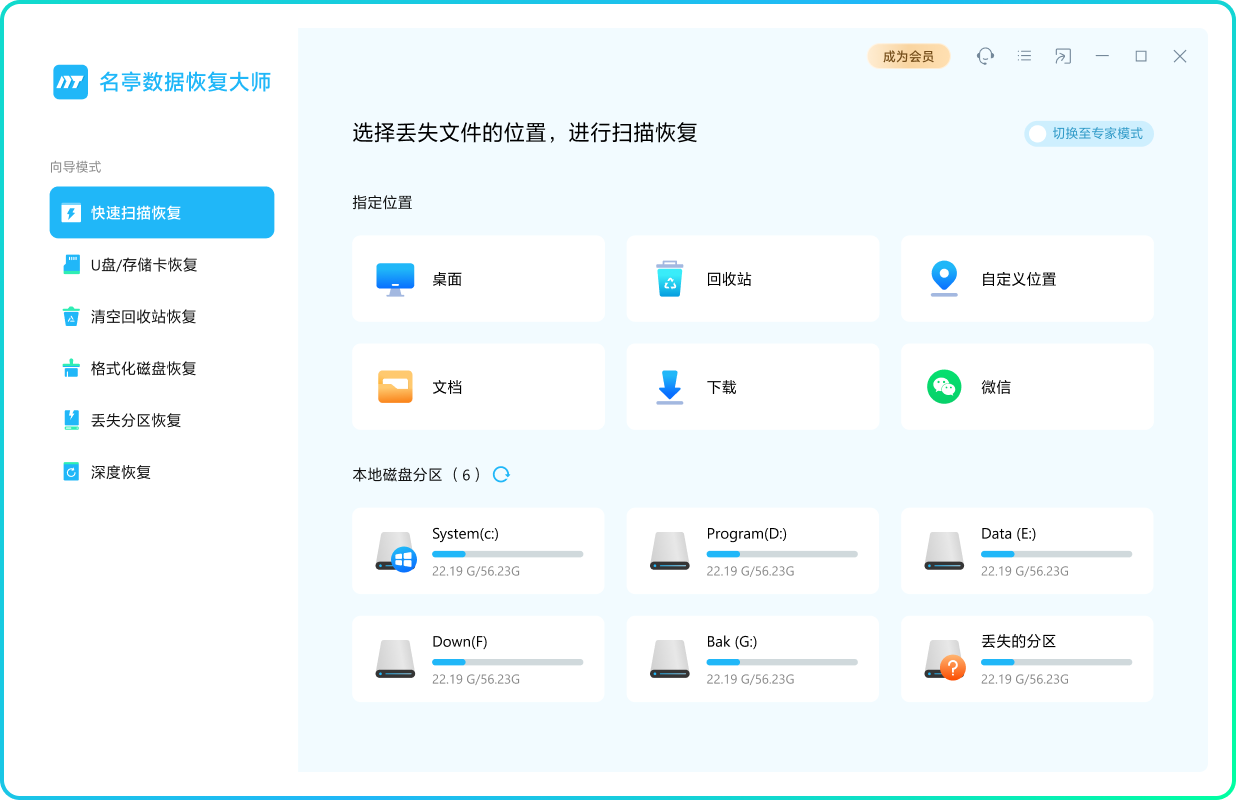Click the Data (E:) usage bar
The width and height of the screenshot is (1236, 800).
coord(1056,553)
